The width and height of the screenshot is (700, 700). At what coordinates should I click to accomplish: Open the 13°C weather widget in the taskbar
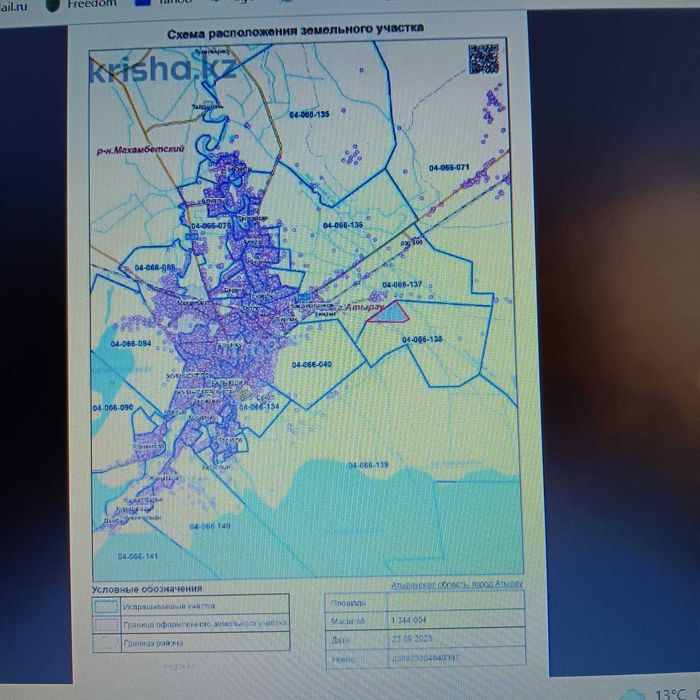(x=661, y=693)
